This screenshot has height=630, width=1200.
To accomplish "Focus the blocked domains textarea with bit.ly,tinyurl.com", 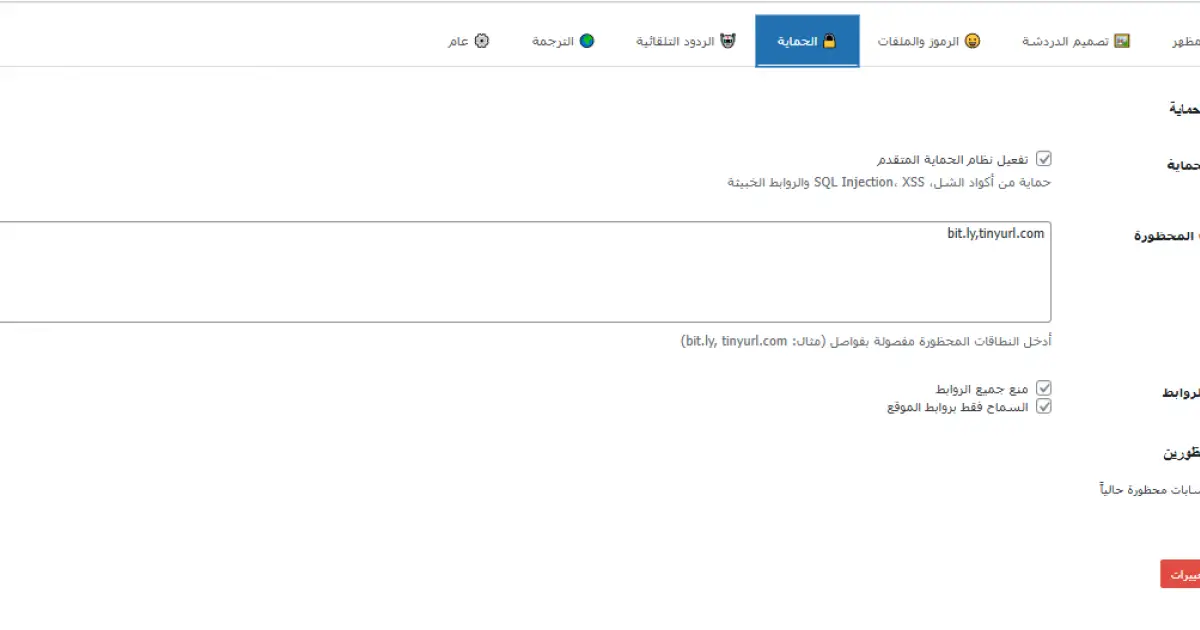I will 525,272.
